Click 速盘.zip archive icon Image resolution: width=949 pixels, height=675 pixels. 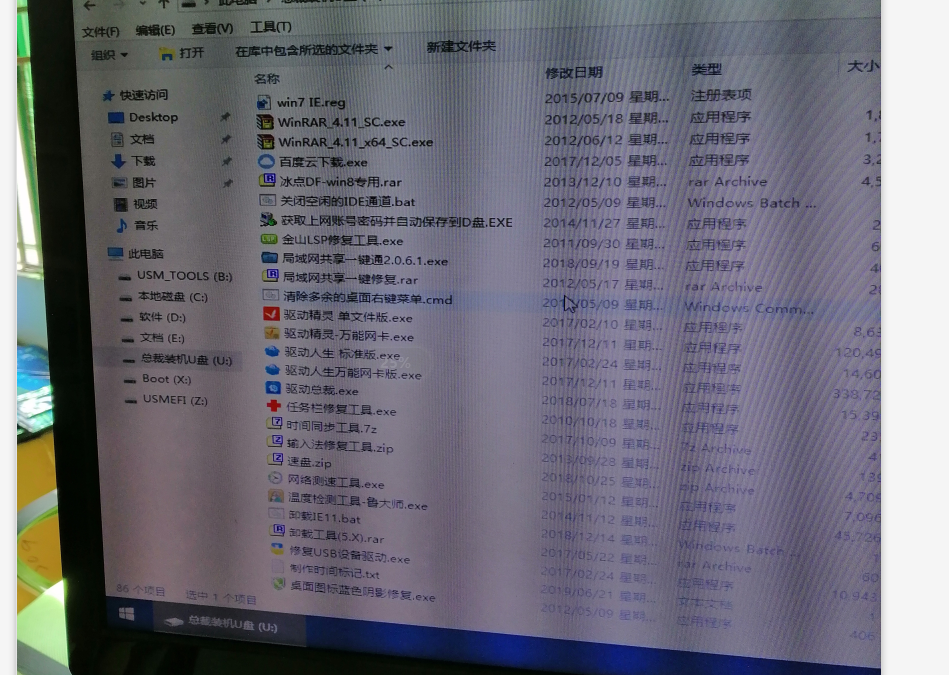click(276, 459)
